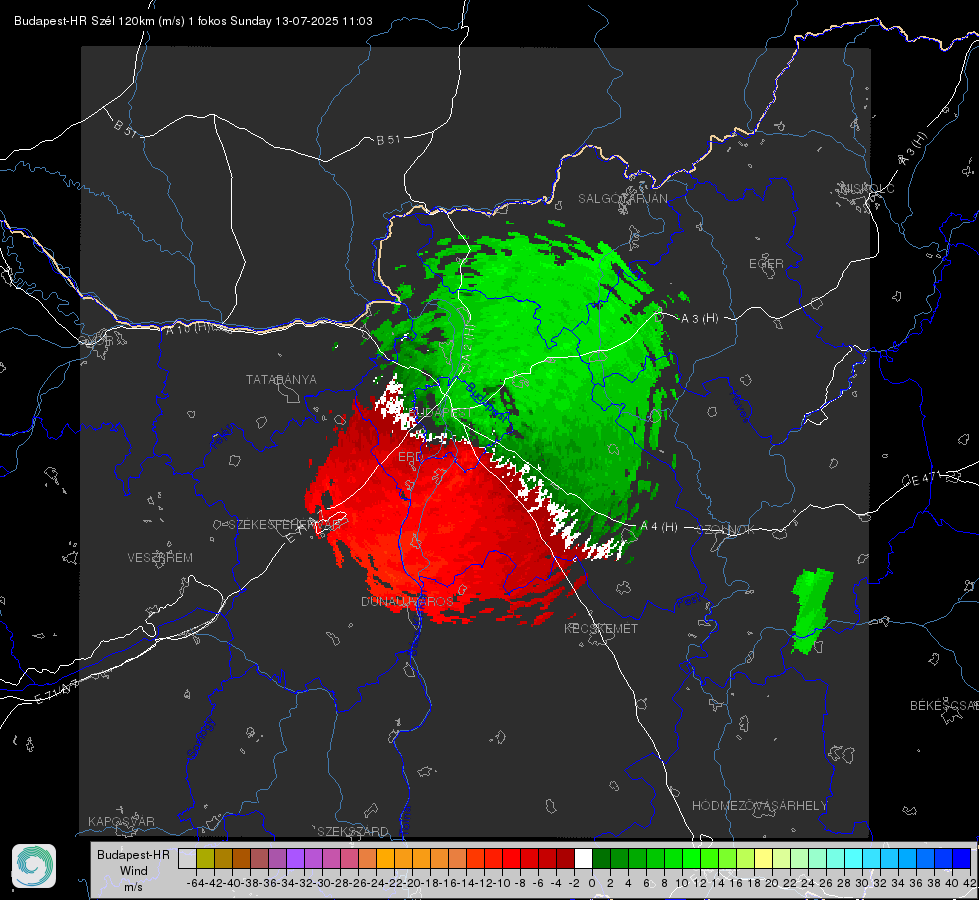Click the SZEKSZÁRD city label
Screen dimensions: 979x900
pos(353,831)
